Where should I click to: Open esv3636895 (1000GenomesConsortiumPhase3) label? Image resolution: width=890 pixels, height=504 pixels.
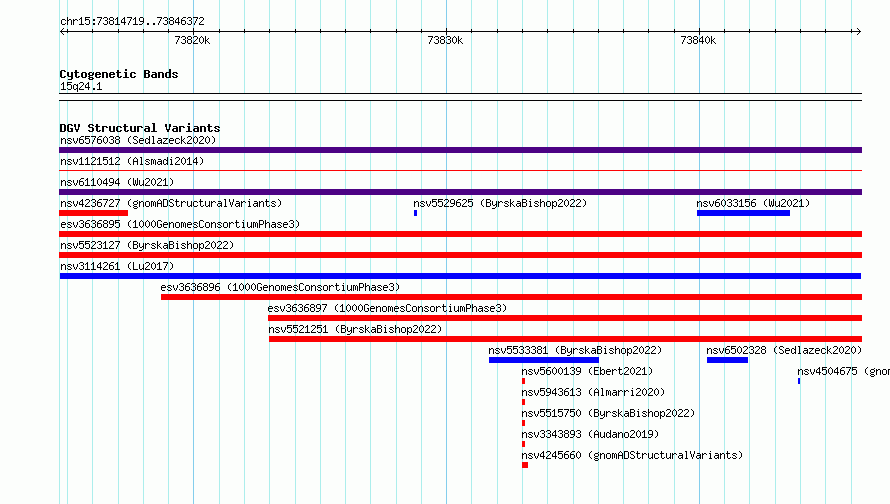[x=180, y=224]
